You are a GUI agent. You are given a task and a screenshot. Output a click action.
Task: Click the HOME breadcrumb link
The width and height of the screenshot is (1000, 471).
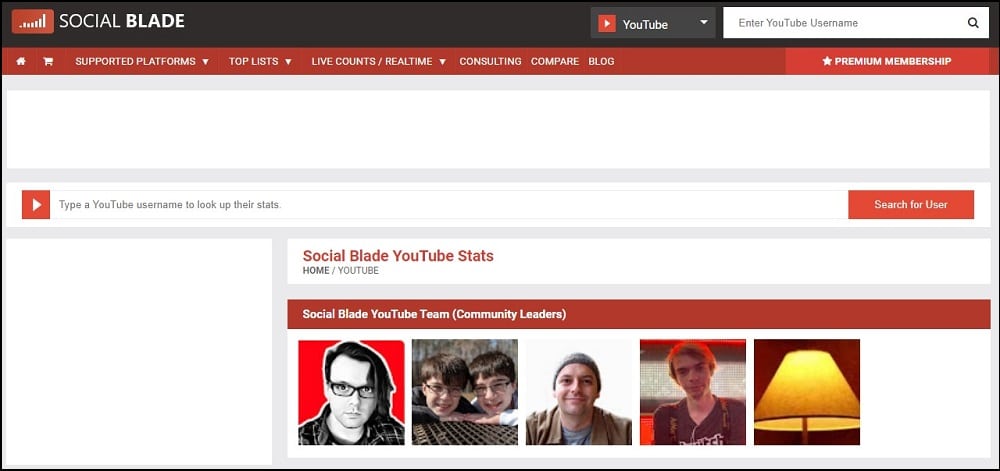pyautogui.click(x=316, y=271)
